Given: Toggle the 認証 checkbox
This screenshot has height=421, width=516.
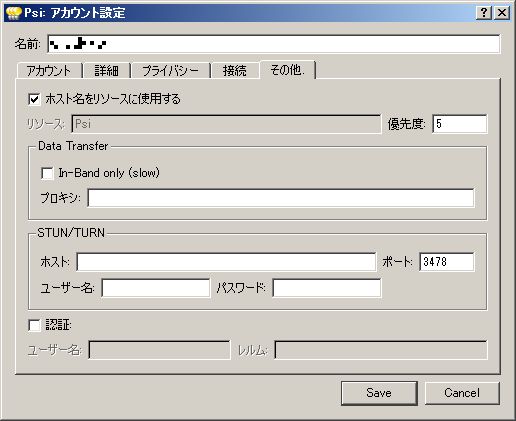Looking at the screenshot, I should [x=34, y=325].
